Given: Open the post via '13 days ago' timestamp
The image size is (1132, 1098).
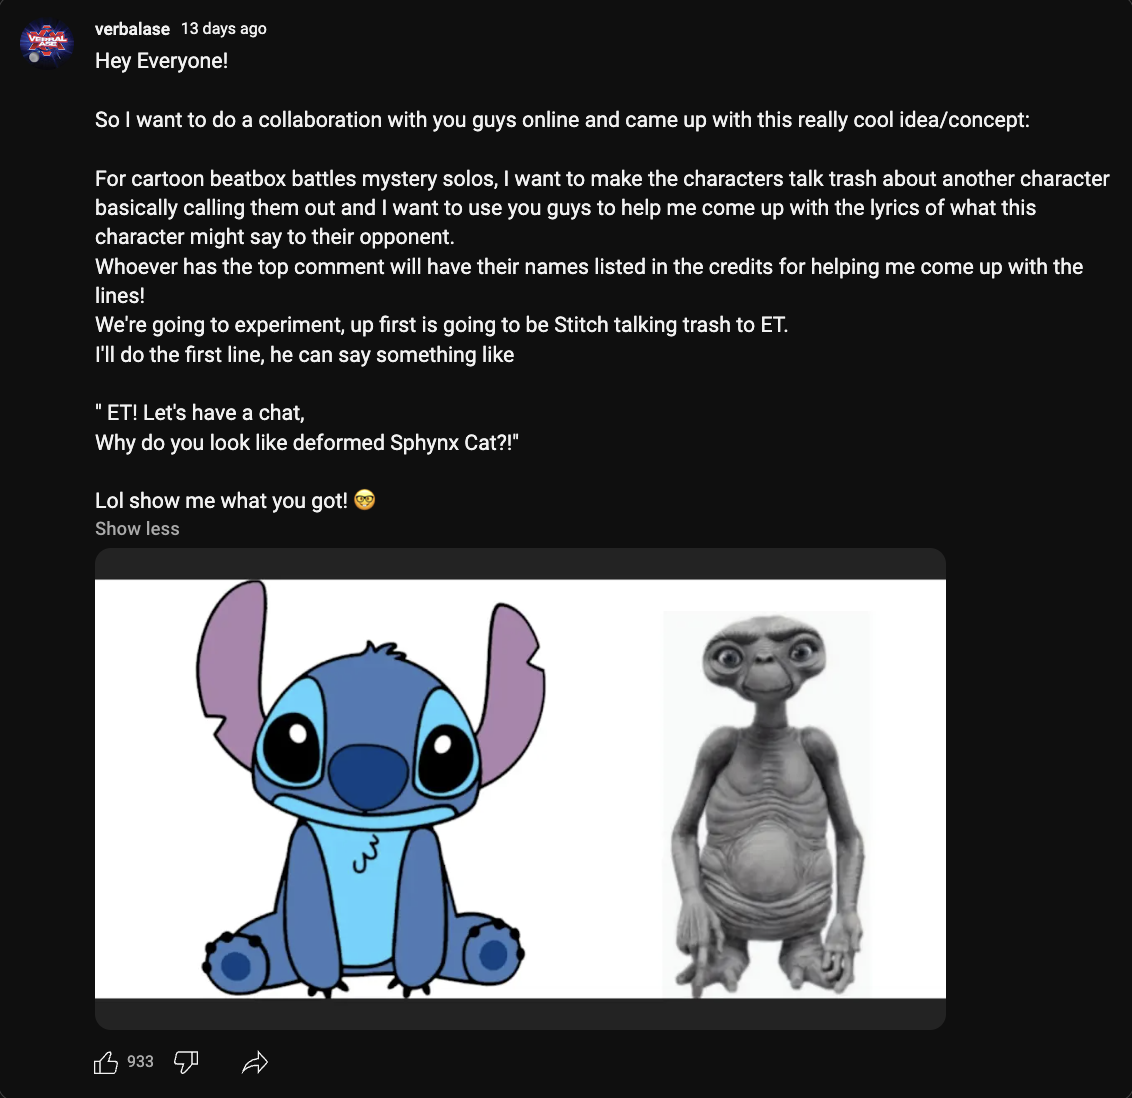Looking at the screenshot, I should click(224, 28).
